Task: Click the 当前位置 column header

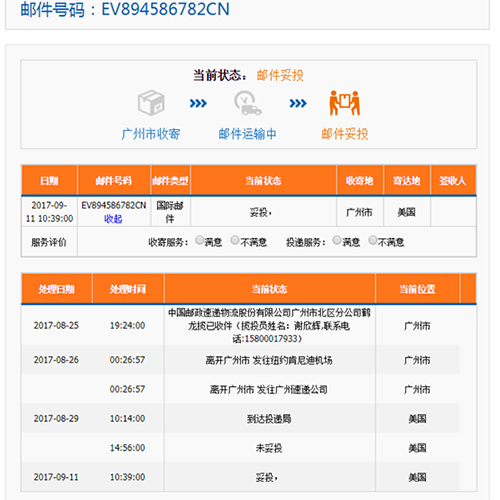Action: pyautogui.click(x=417, y=289)
